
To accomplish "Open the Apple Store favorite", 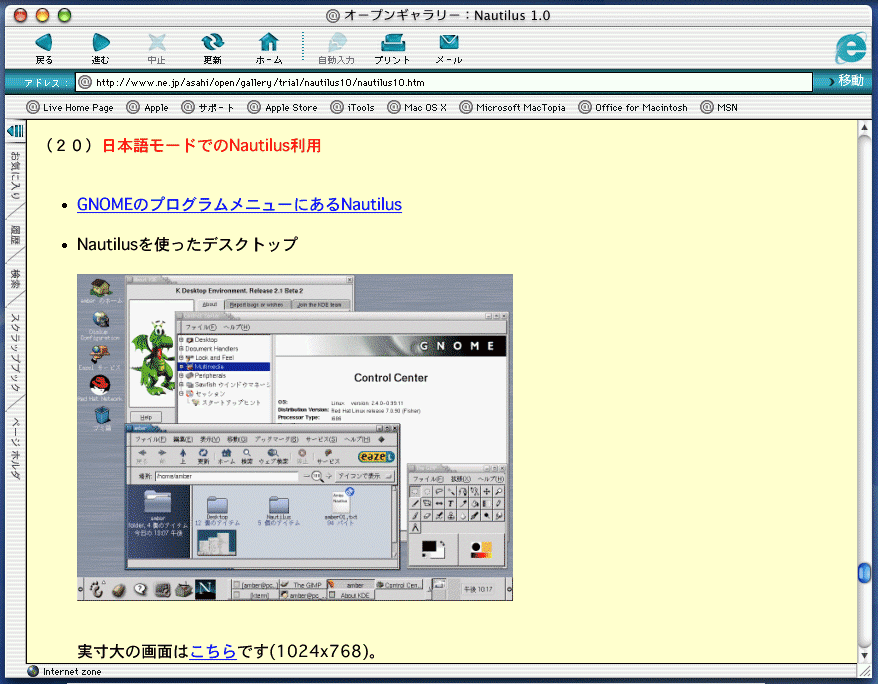I will (283, 107).
